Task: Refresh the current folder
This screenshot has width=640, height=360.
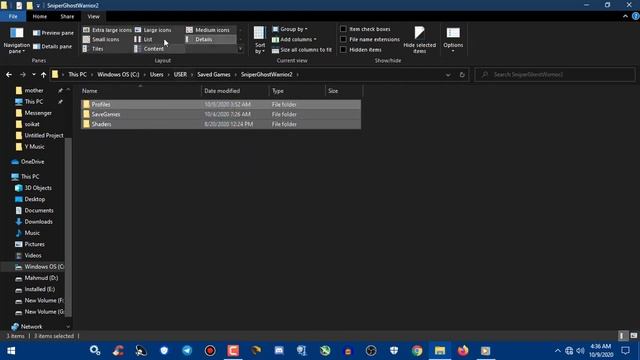Action: pos(462,75)
